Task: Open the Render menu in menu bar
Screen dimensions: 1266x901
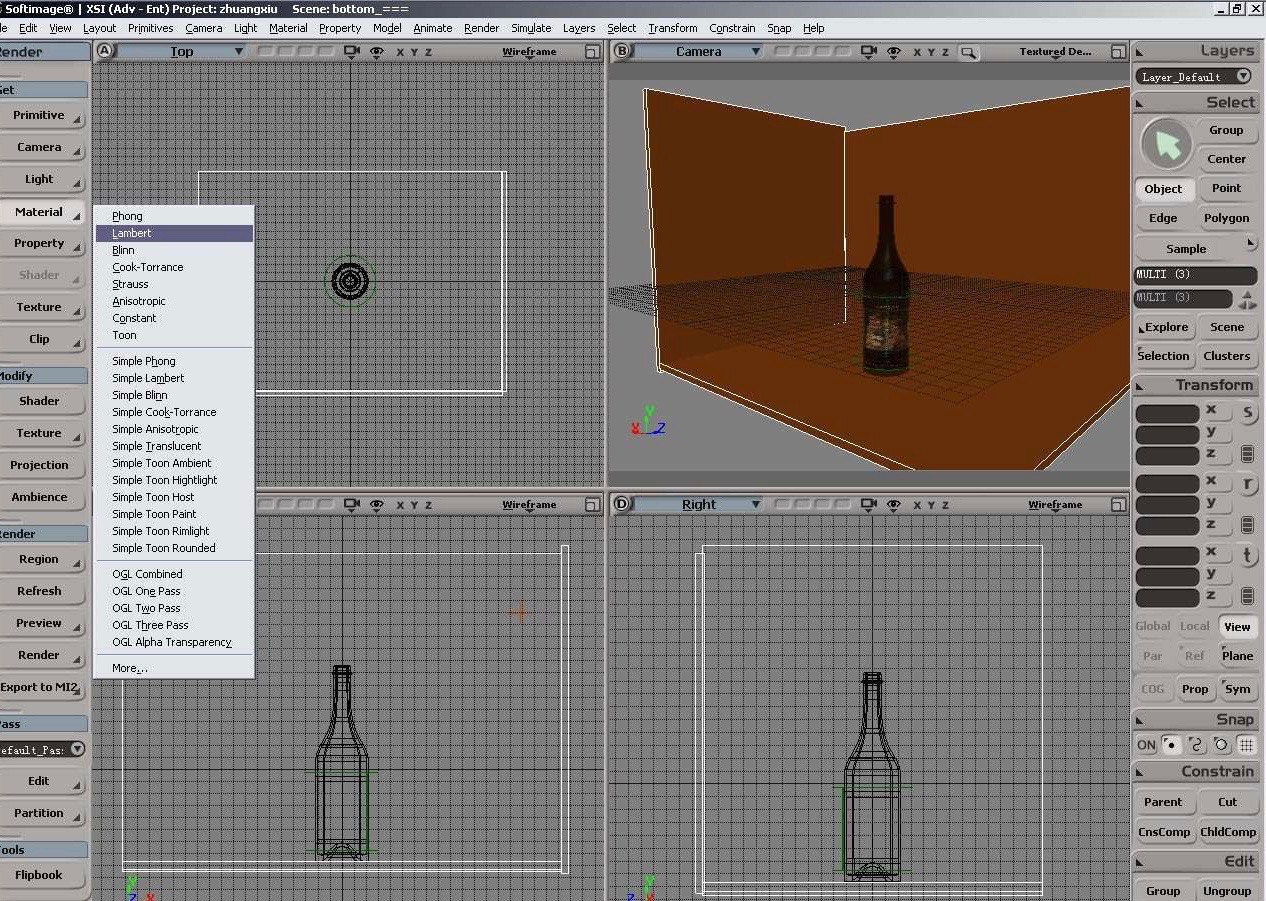Action: point(481,28)
